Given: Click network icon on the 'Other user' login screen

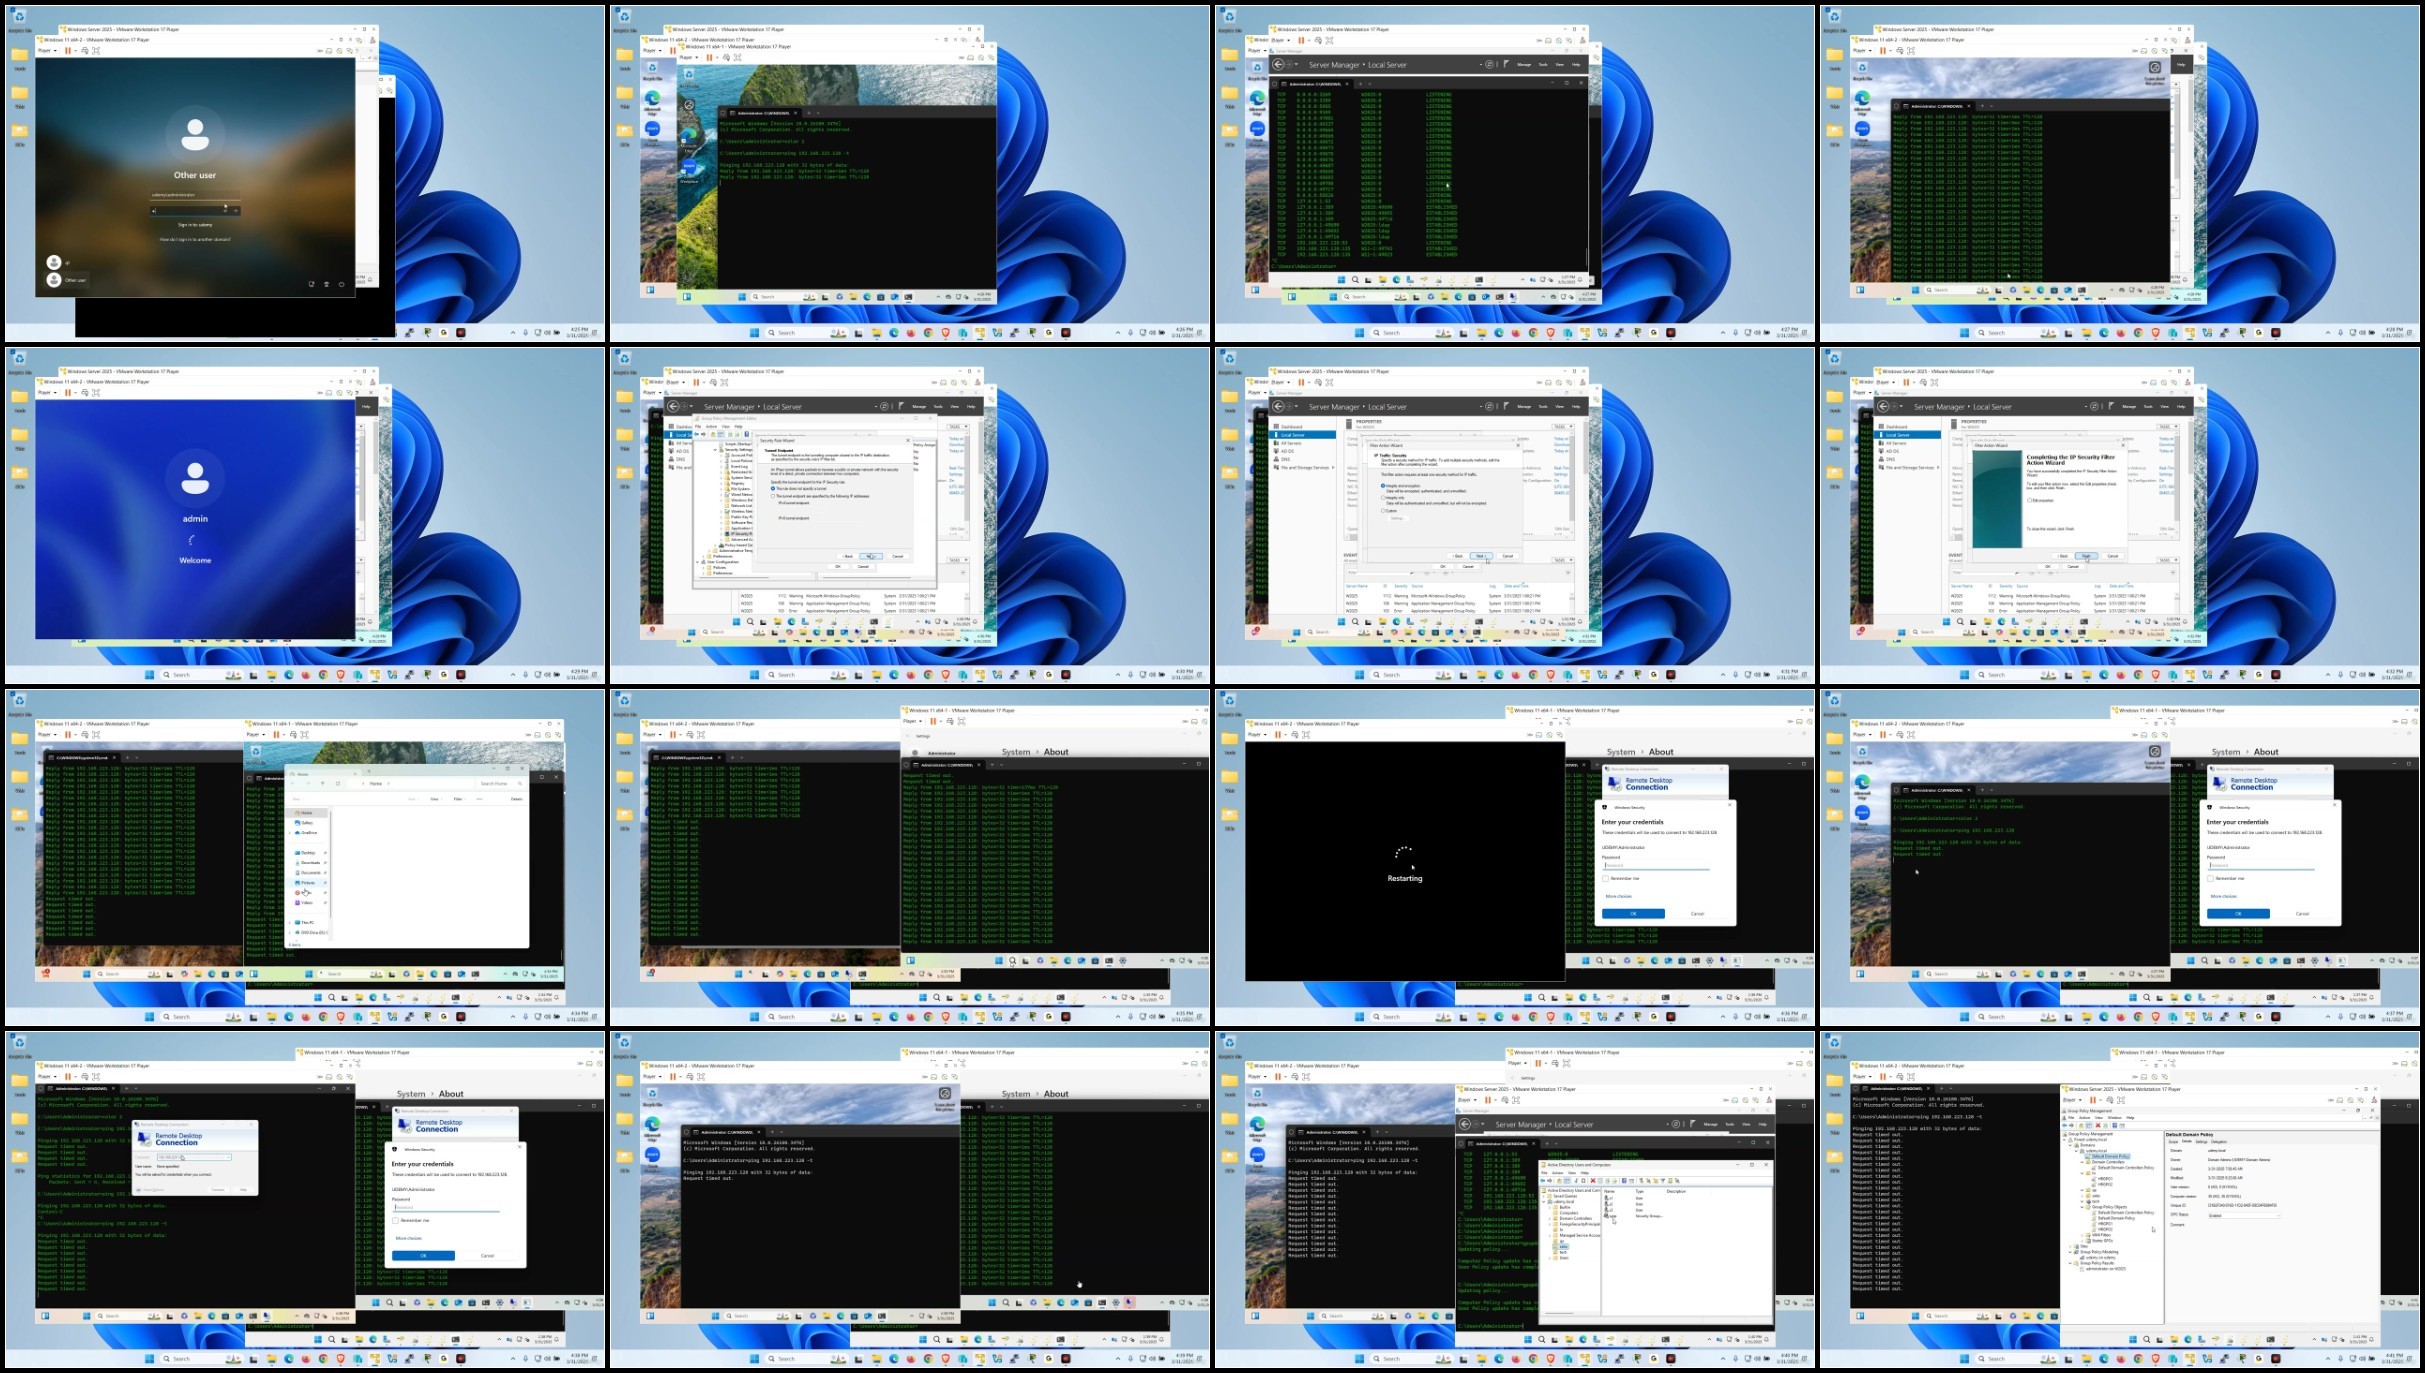Looking at the screenshot, I should tap(311, 284).
